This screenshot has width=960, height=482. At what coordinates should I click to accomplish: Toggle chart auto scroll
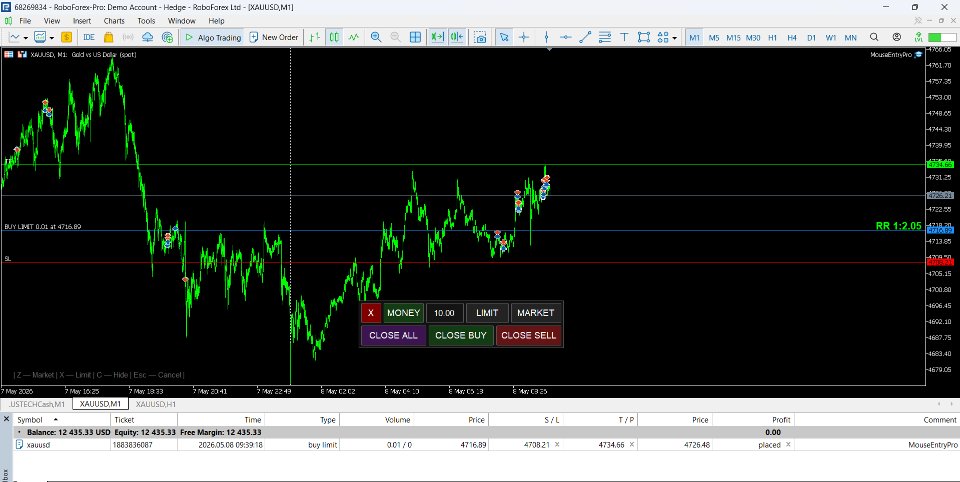click(x=437, y=37)
